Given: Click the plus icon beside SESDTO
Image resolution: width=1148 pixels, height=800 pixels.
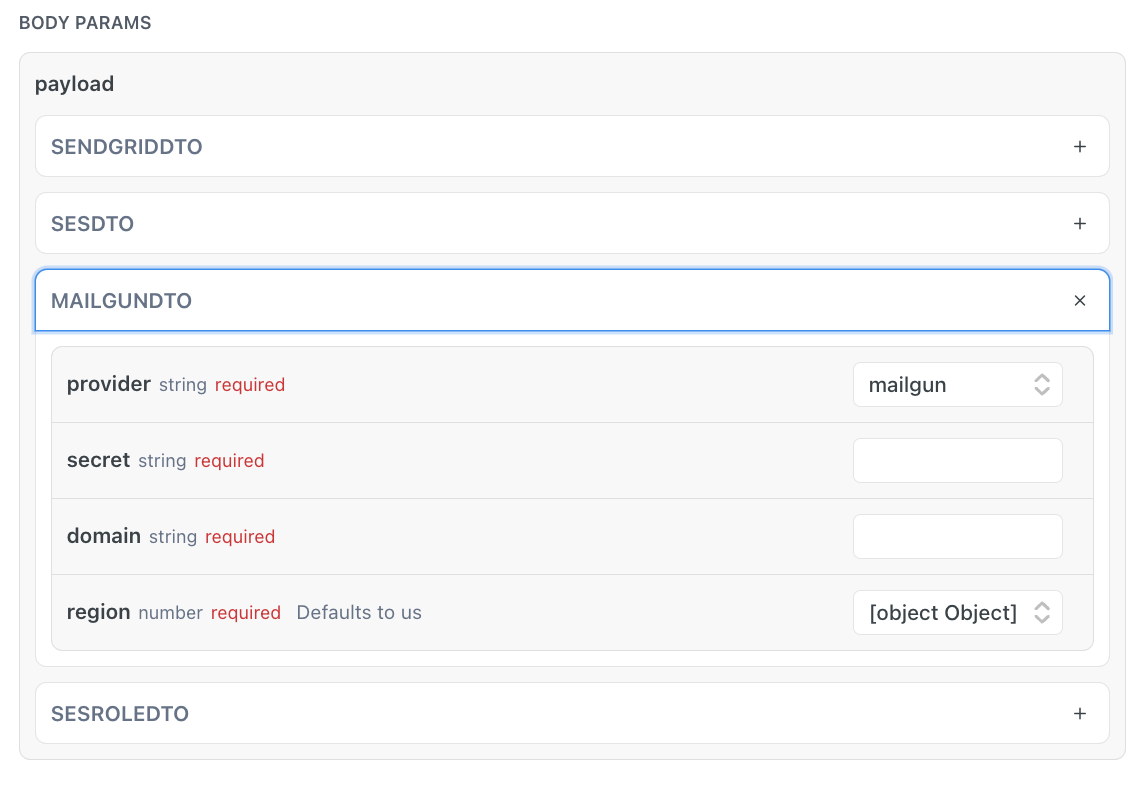Looking at the screenshot, I should point(1079,224).
